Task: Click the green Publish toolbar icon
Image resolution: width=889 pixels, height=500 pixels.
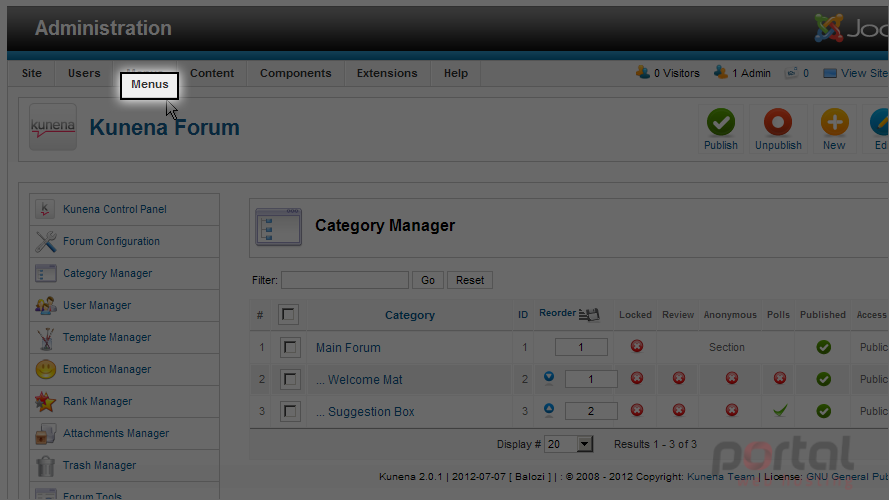Action: click(x=721, y=122)
